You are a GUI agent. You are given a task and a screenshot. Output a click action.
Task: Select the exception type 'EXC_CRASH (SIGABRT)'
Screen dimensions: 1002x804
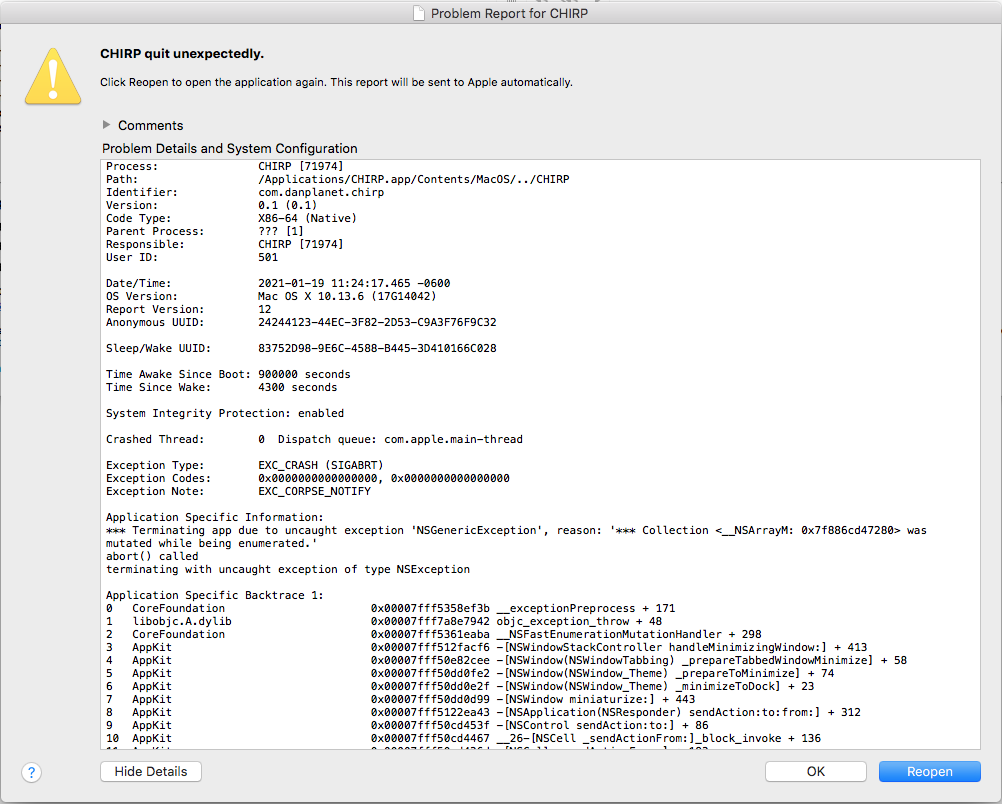321,465
